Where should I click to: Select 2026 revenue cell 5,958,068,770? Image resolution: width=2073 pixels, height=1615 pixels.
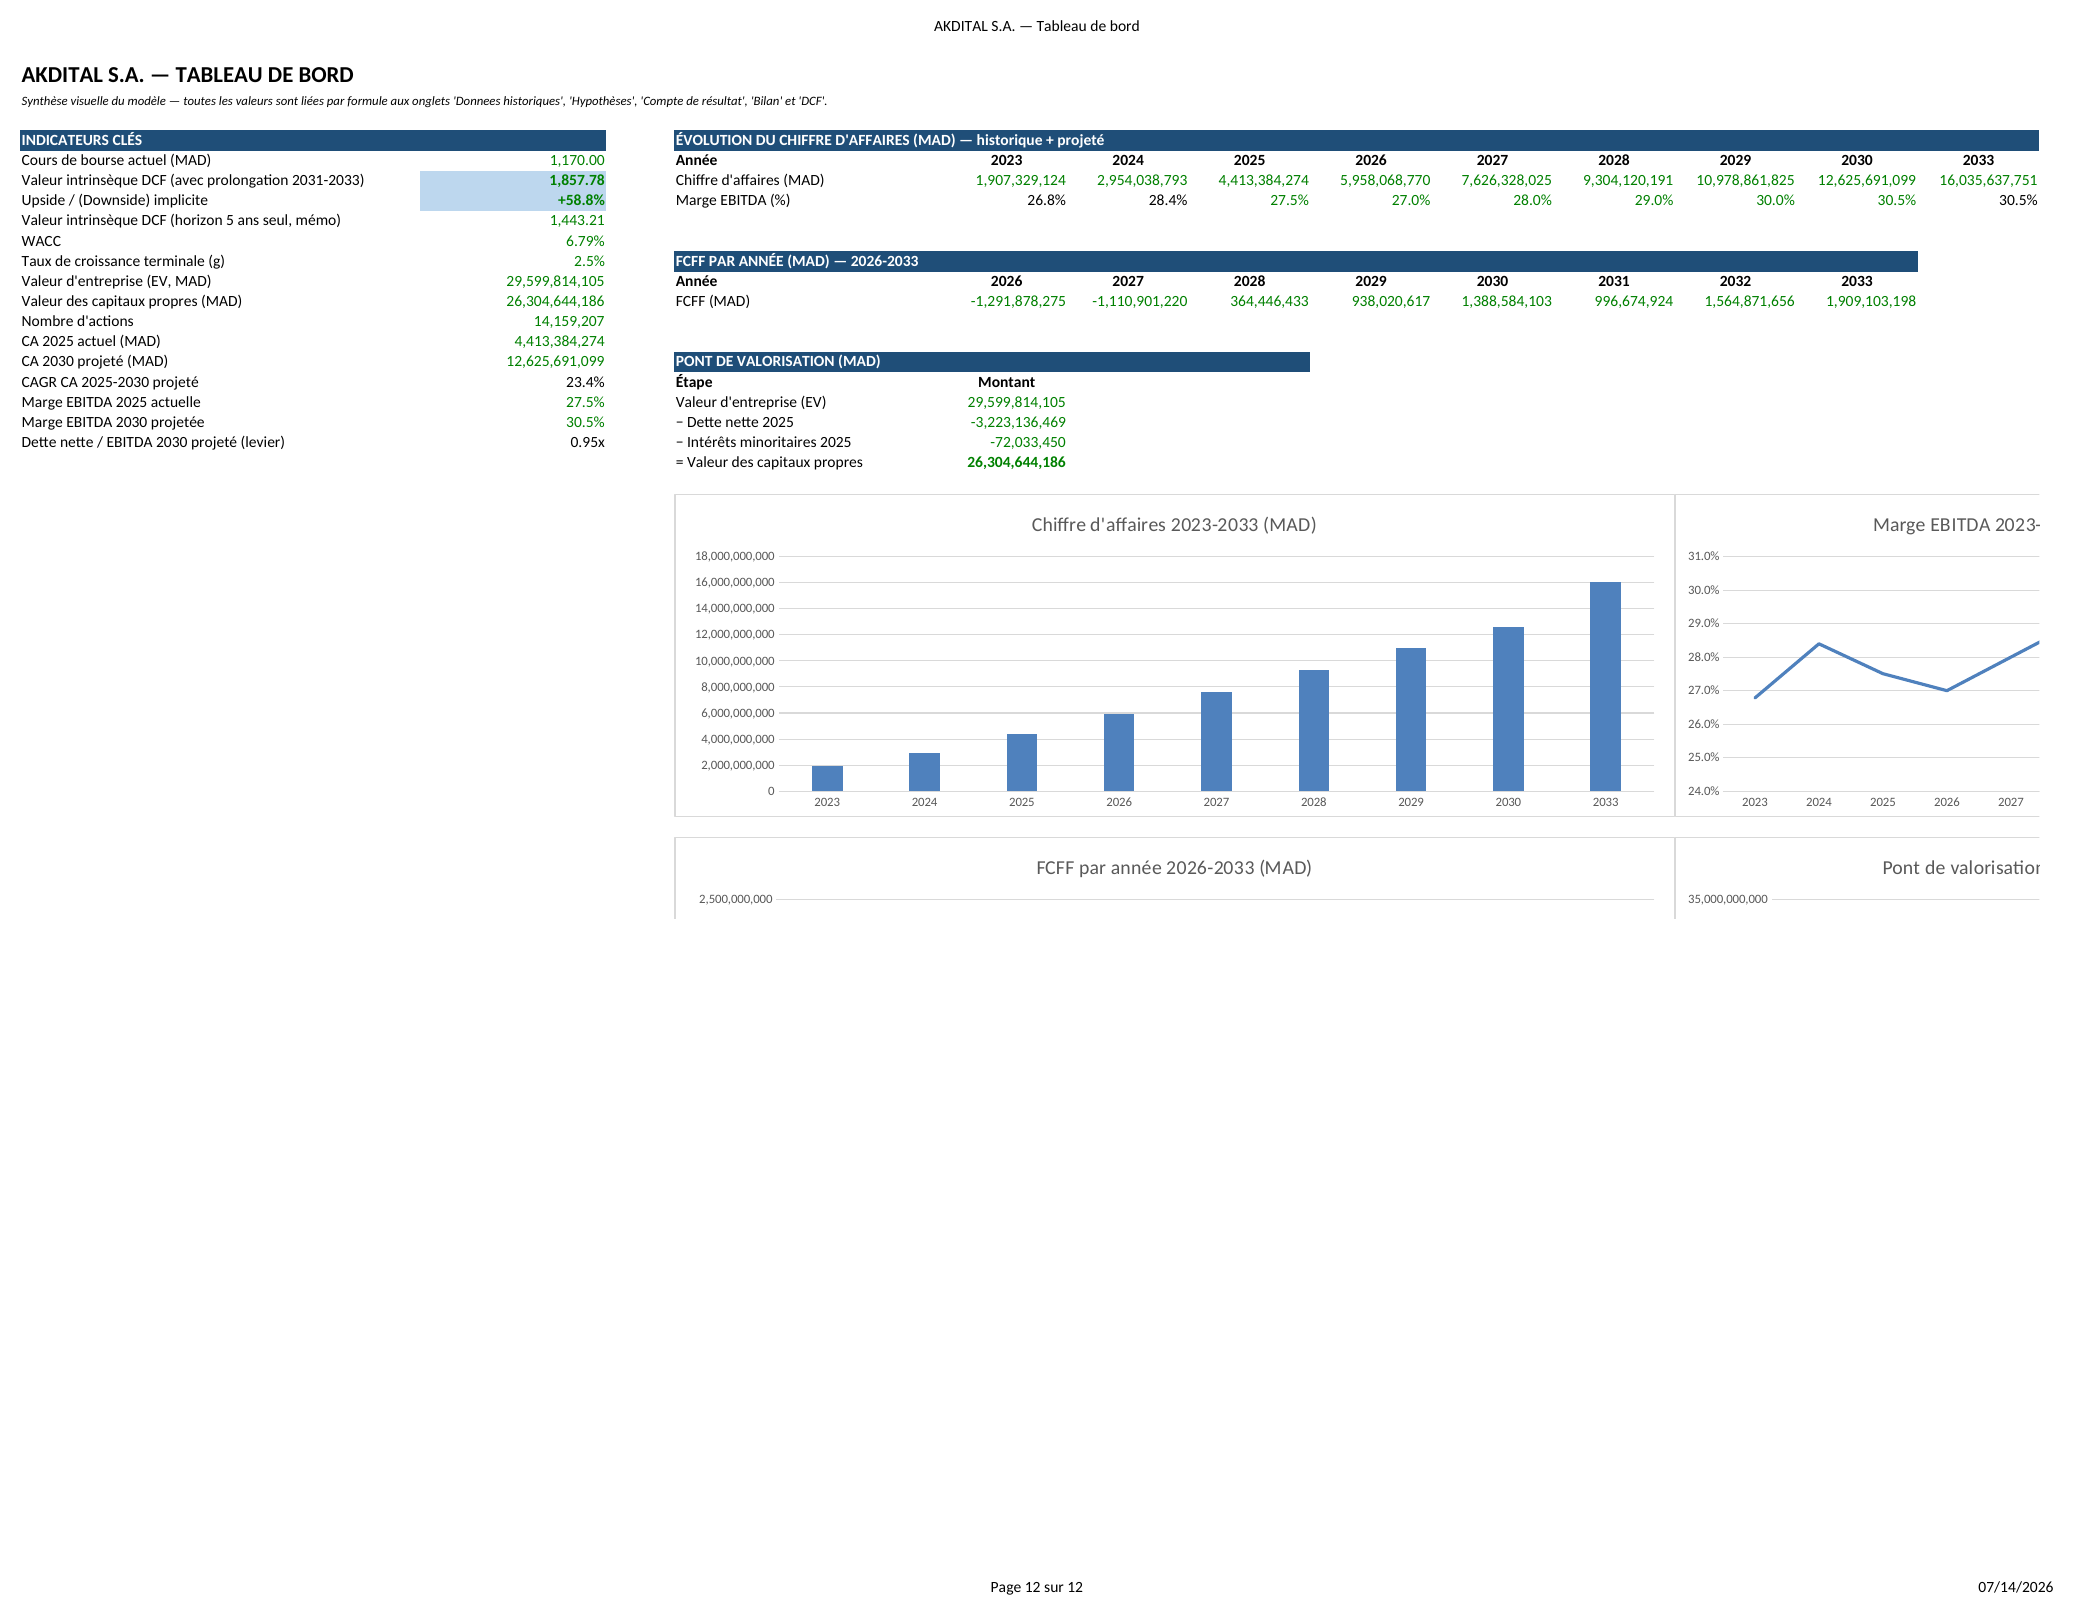click(x=1385, y=180)
